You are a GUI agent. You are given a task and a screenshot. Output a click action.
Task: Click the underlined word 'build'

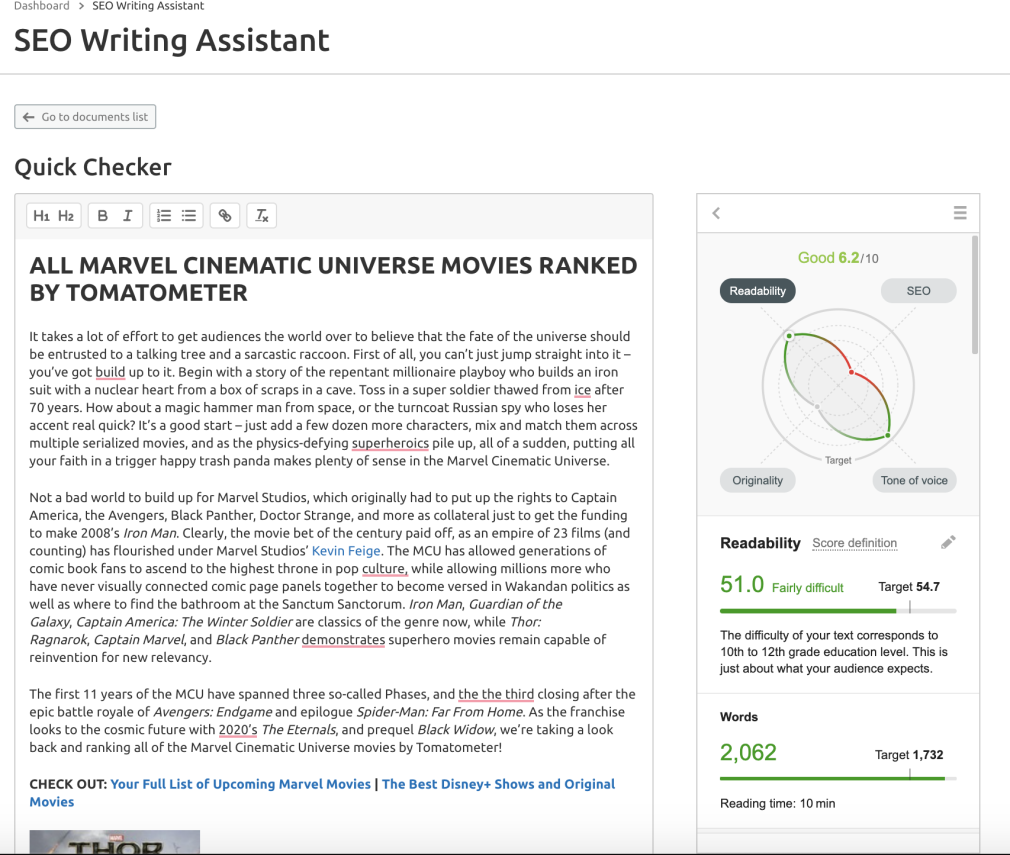110,372
